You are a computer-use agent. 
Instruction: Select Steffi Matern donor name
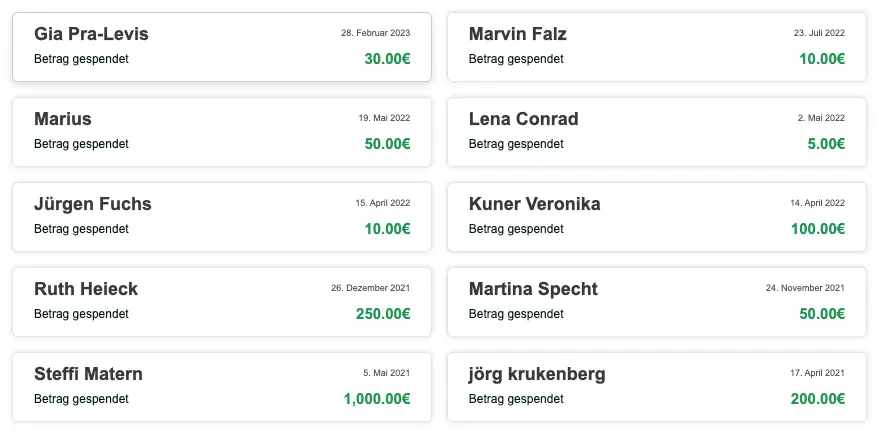[x=88, y=374]
